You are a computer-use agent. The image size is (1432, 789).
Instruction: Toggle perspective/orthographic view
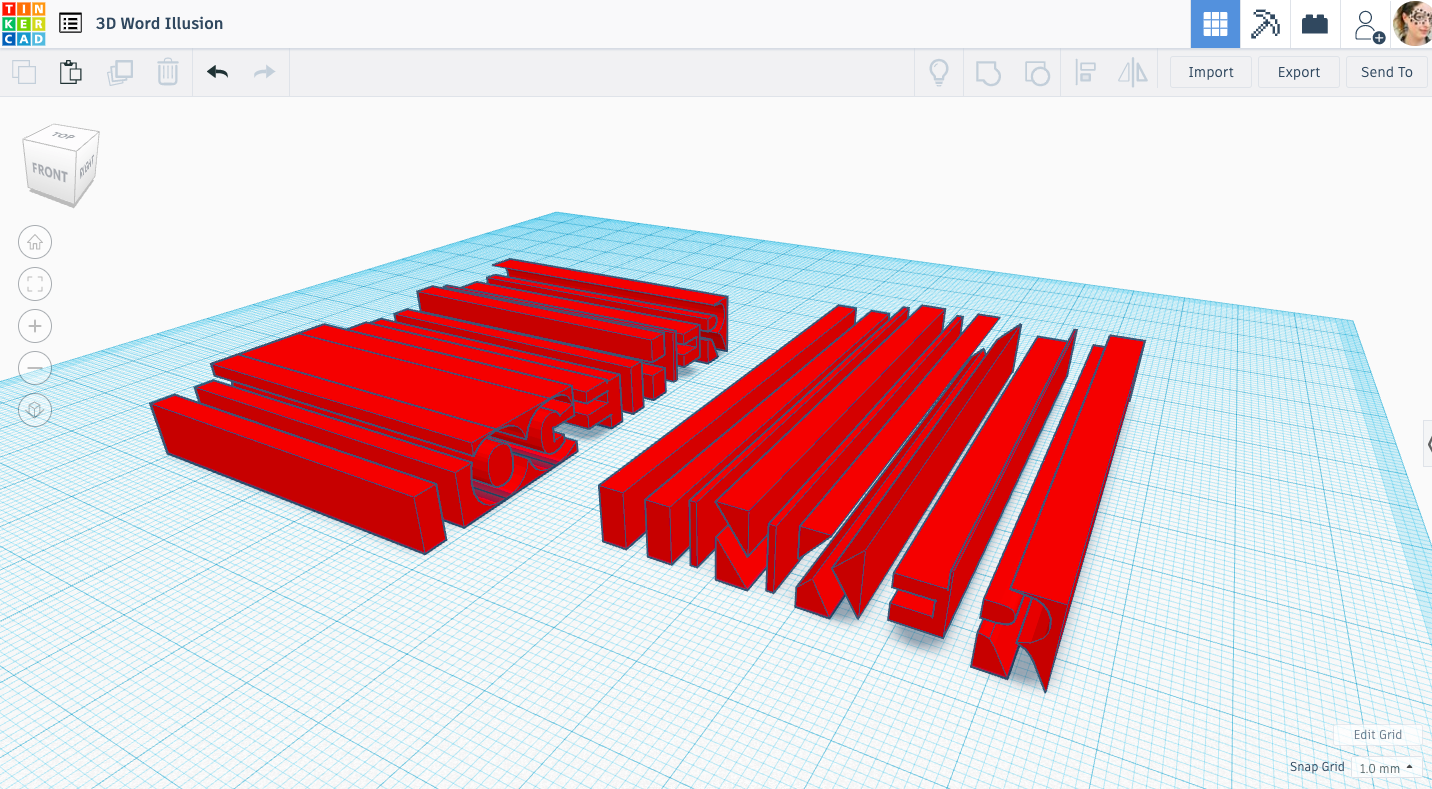tap(35, 410)
